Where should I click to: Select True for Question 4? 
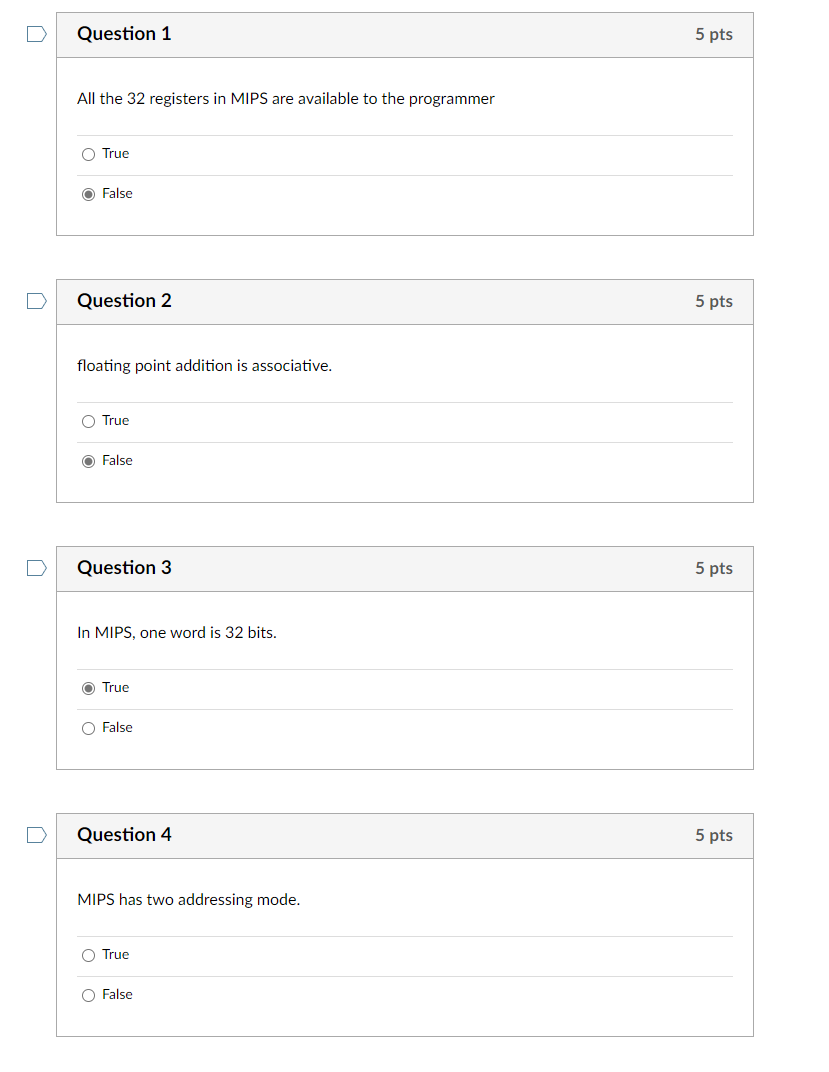click(x=88, y=955)
